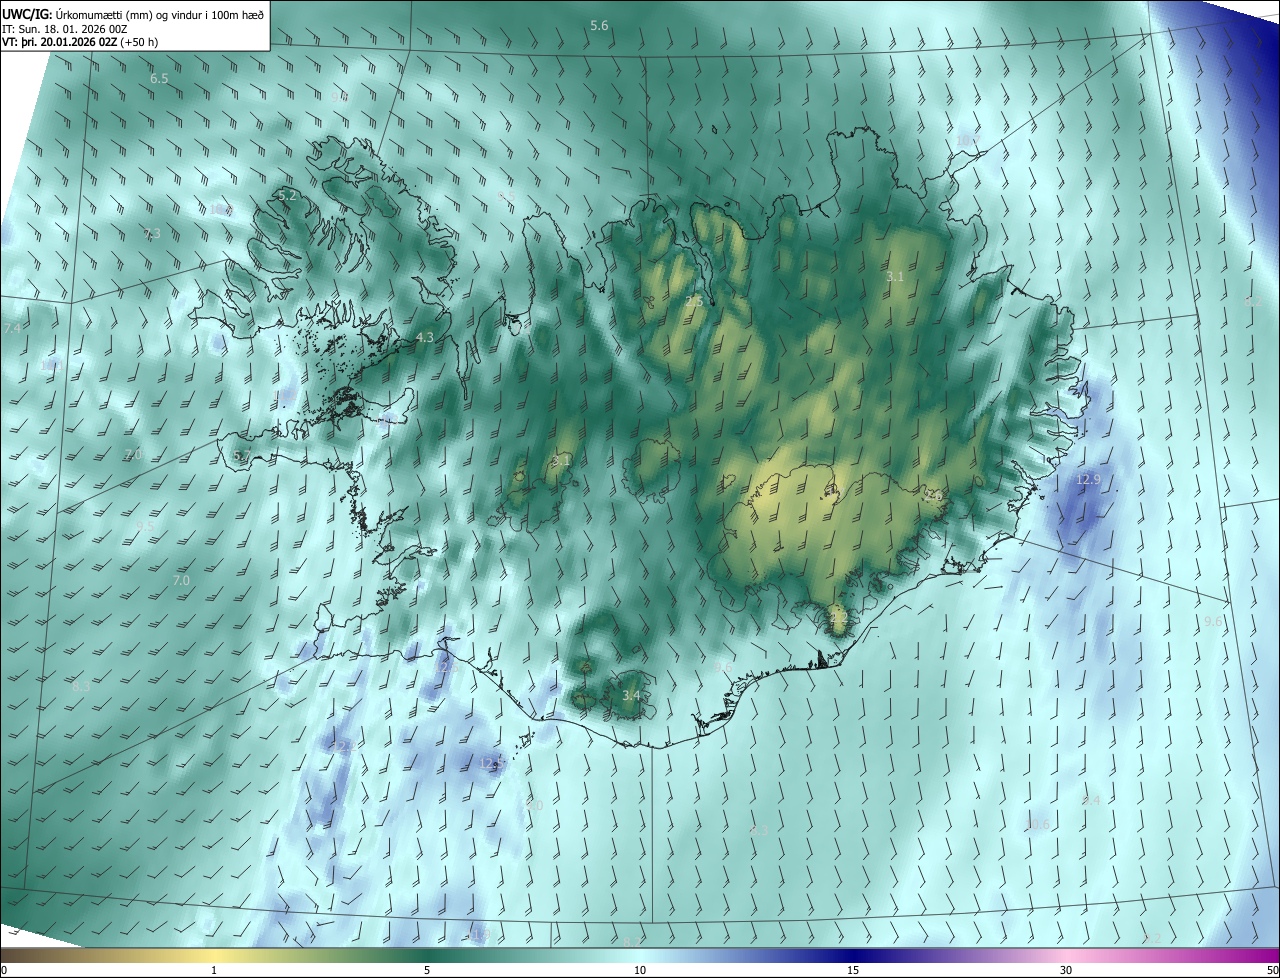Screen dimensions: 1280x978
Task: Click the colour scale tick label 0
Action: click(x=4, y=970)
